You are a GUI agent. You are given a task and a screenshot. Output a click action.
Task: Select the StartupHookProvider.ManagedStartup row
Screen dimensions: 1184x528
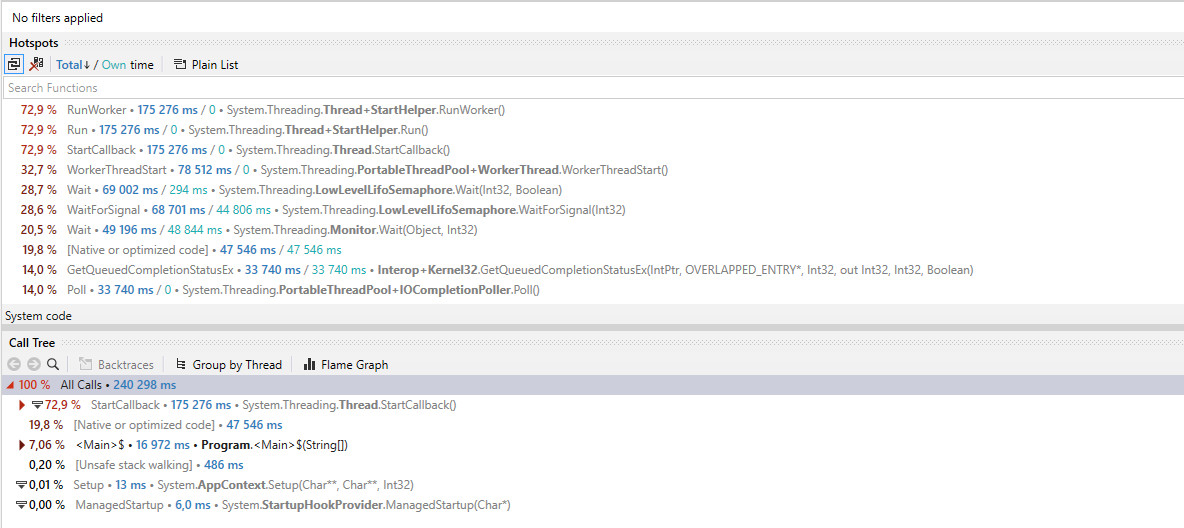(x=592, y=505)
